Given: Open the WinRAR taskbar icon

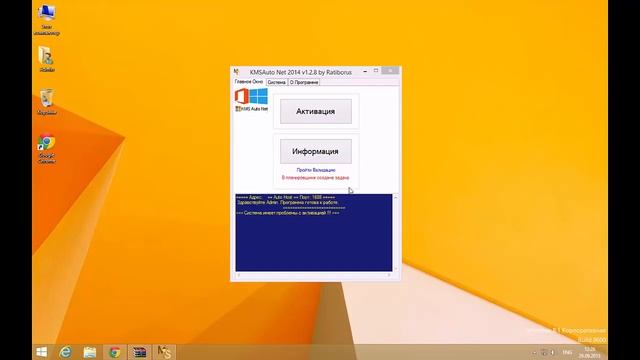Looking at the screenshot, I should [139, 352].
